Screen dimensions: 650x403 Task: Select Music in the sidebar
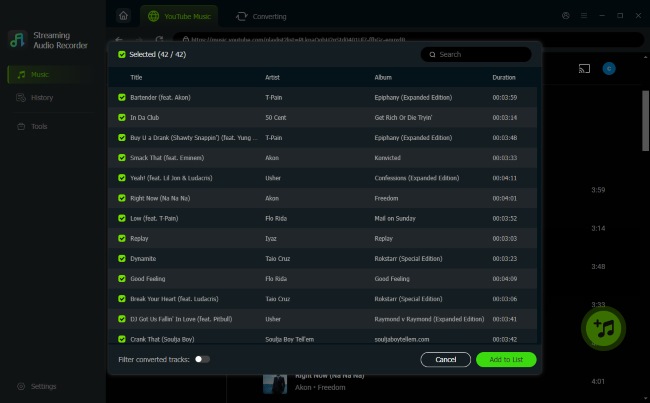pos(52,75)
